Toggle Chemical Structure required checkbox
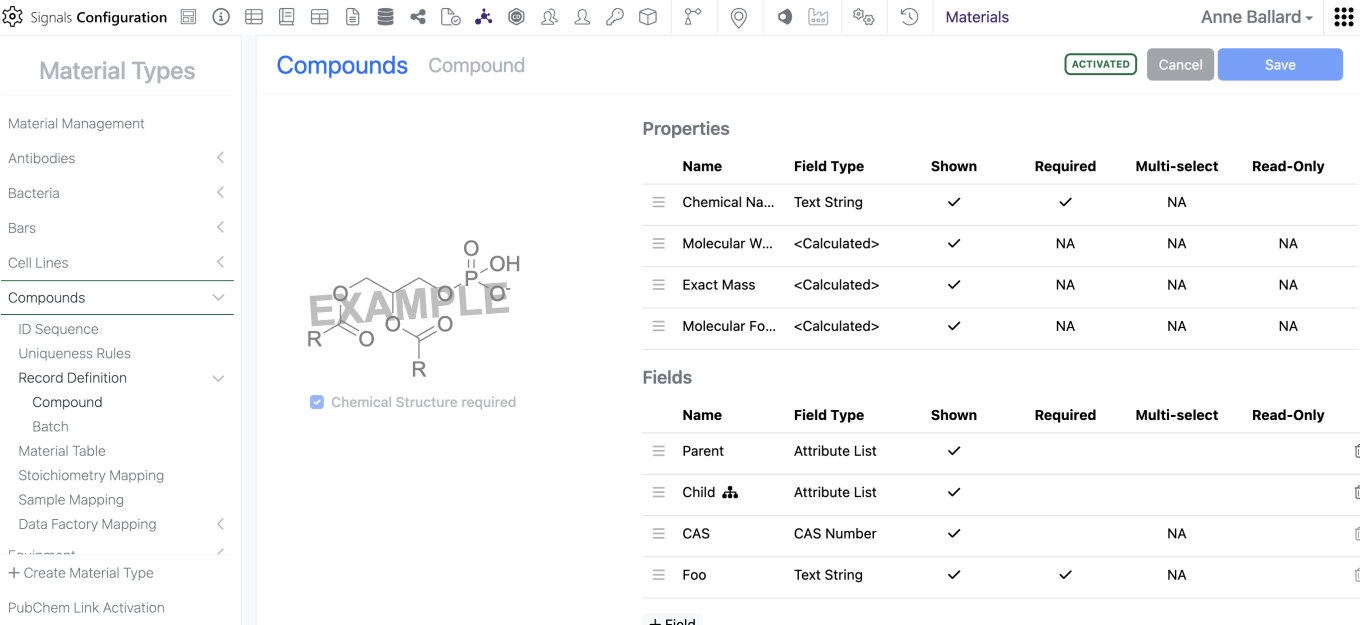This screenshot has width=1360, height=625. tap(317, 402)
